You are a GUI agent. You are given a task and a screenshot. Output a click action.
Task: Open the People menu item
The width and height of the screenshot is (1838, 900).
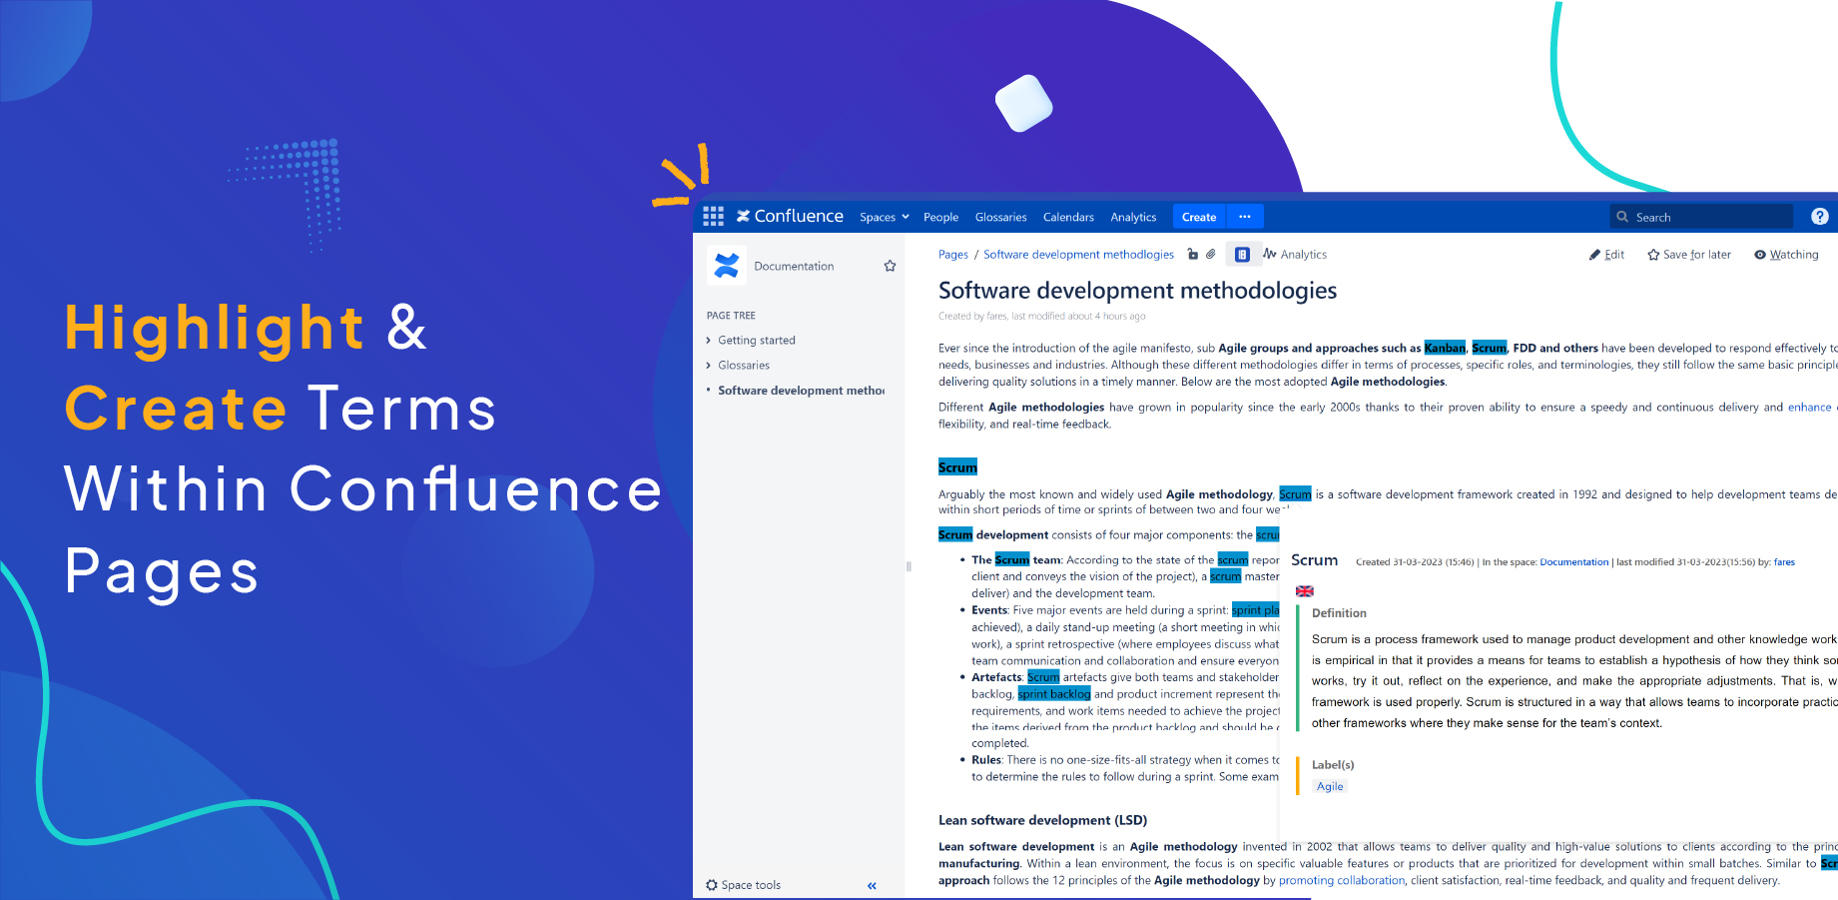point(940,217)
